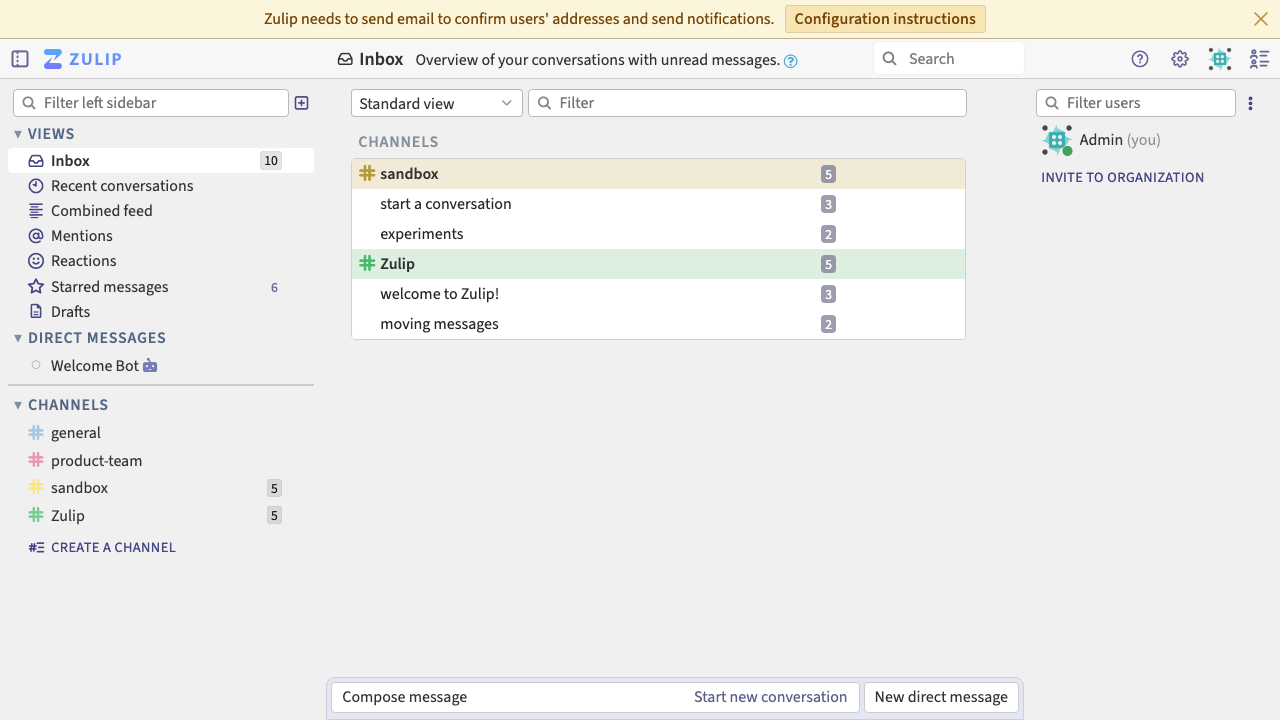The width and height of the screenshot is (1280, 720).
Task: Click the general channel hash icon
Action: [36, 433]
